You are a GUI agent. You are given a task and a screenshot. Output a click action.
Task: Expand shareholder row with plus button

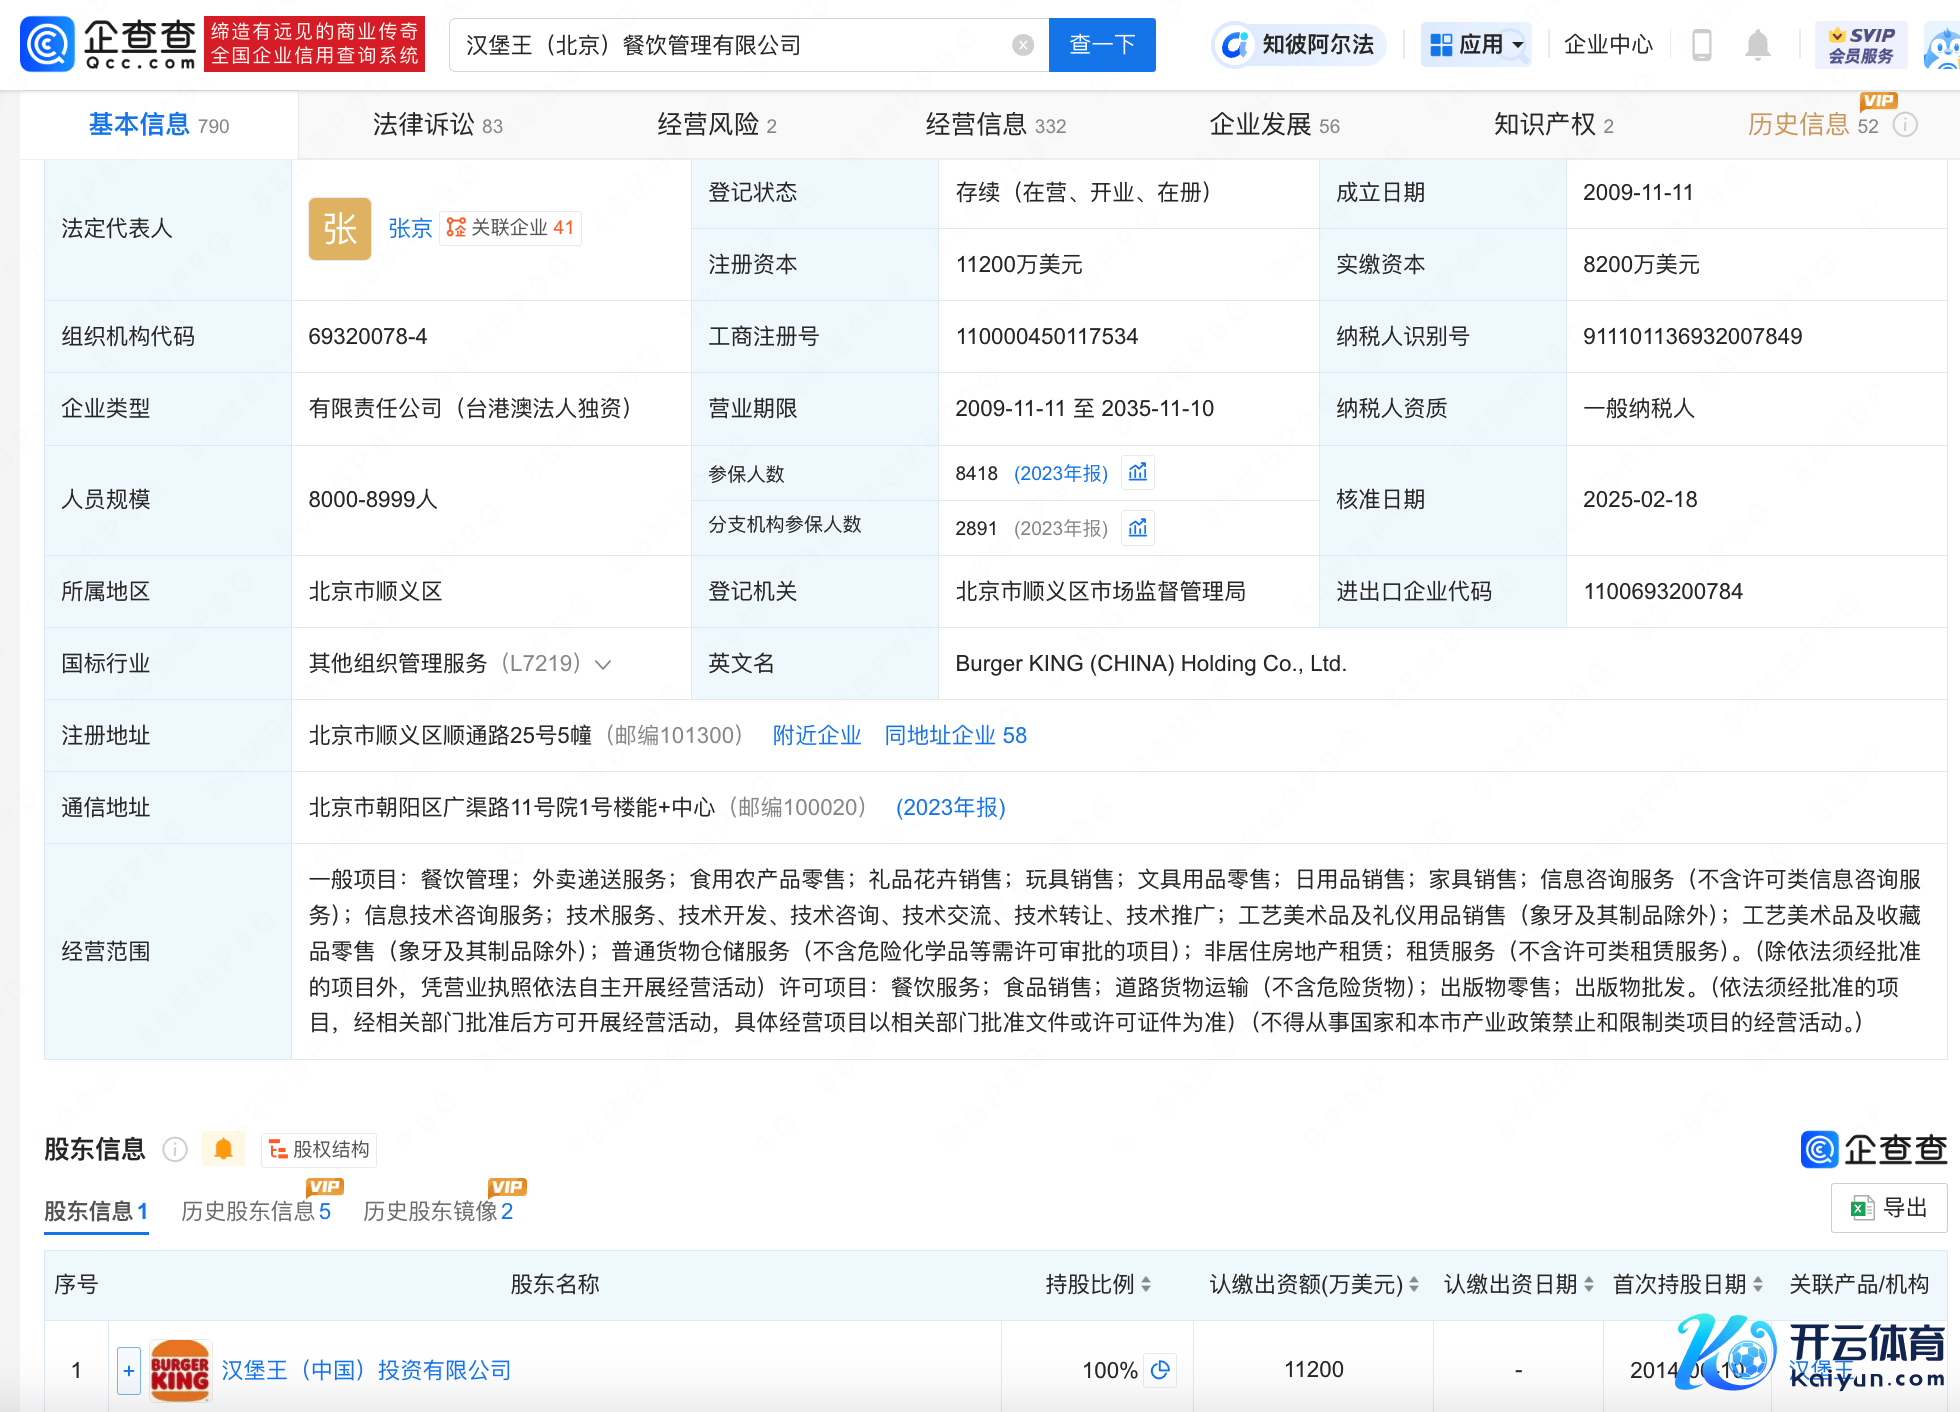pyautogui.click(x=128, y=1370)
